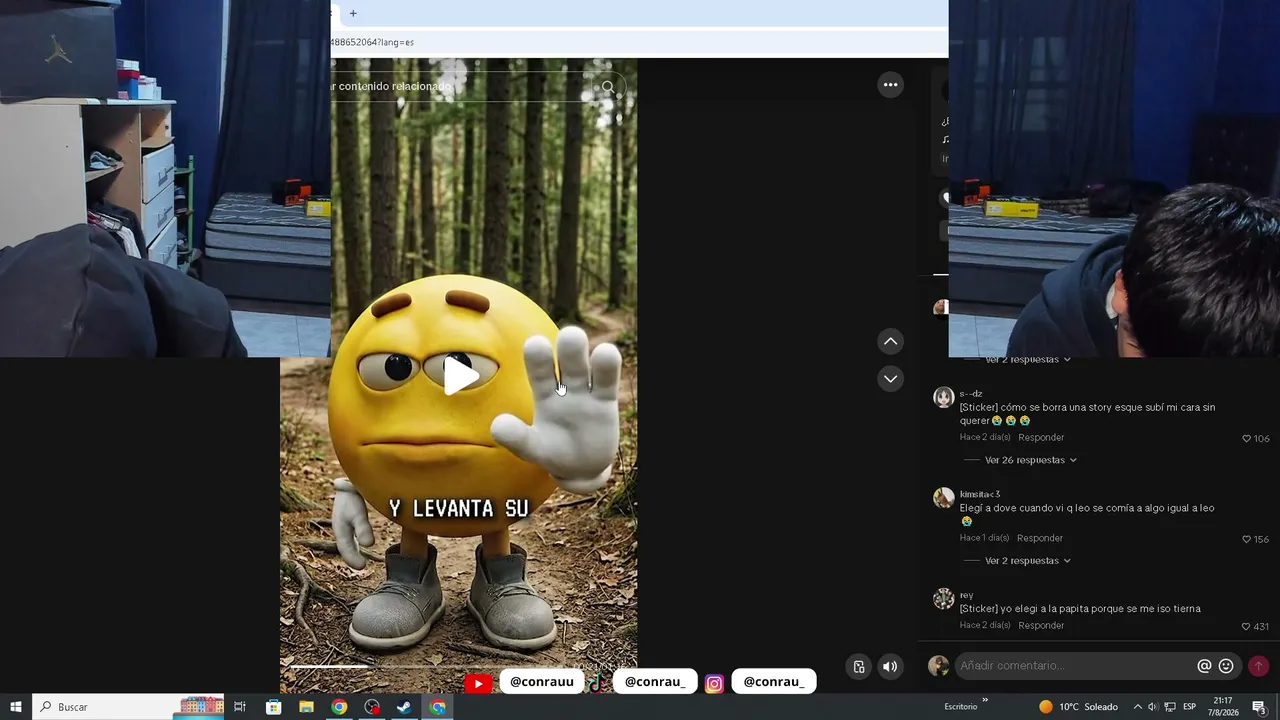Expand the Escritorio toolbar chevron
1280x720 pixels.
tap(985, 701)
